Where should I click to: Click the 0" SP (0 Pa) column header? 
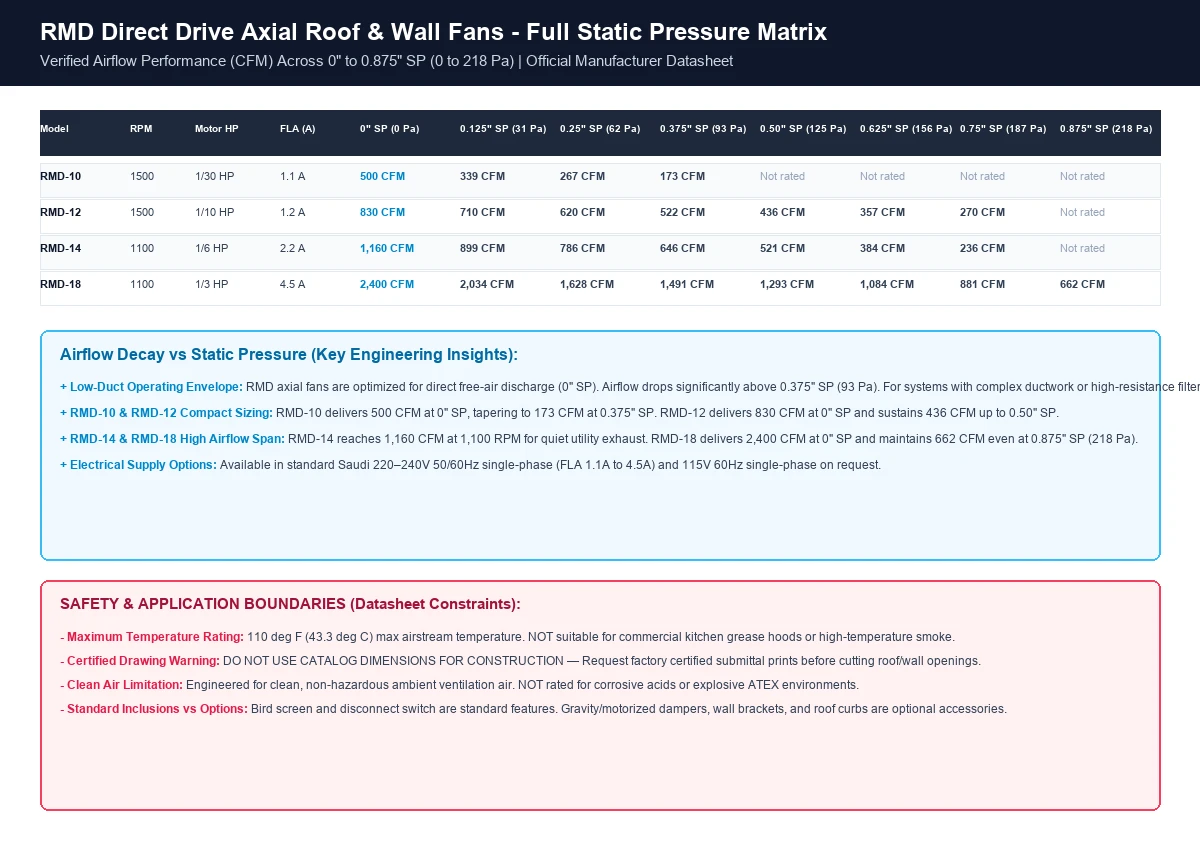(x=389, y=129)
